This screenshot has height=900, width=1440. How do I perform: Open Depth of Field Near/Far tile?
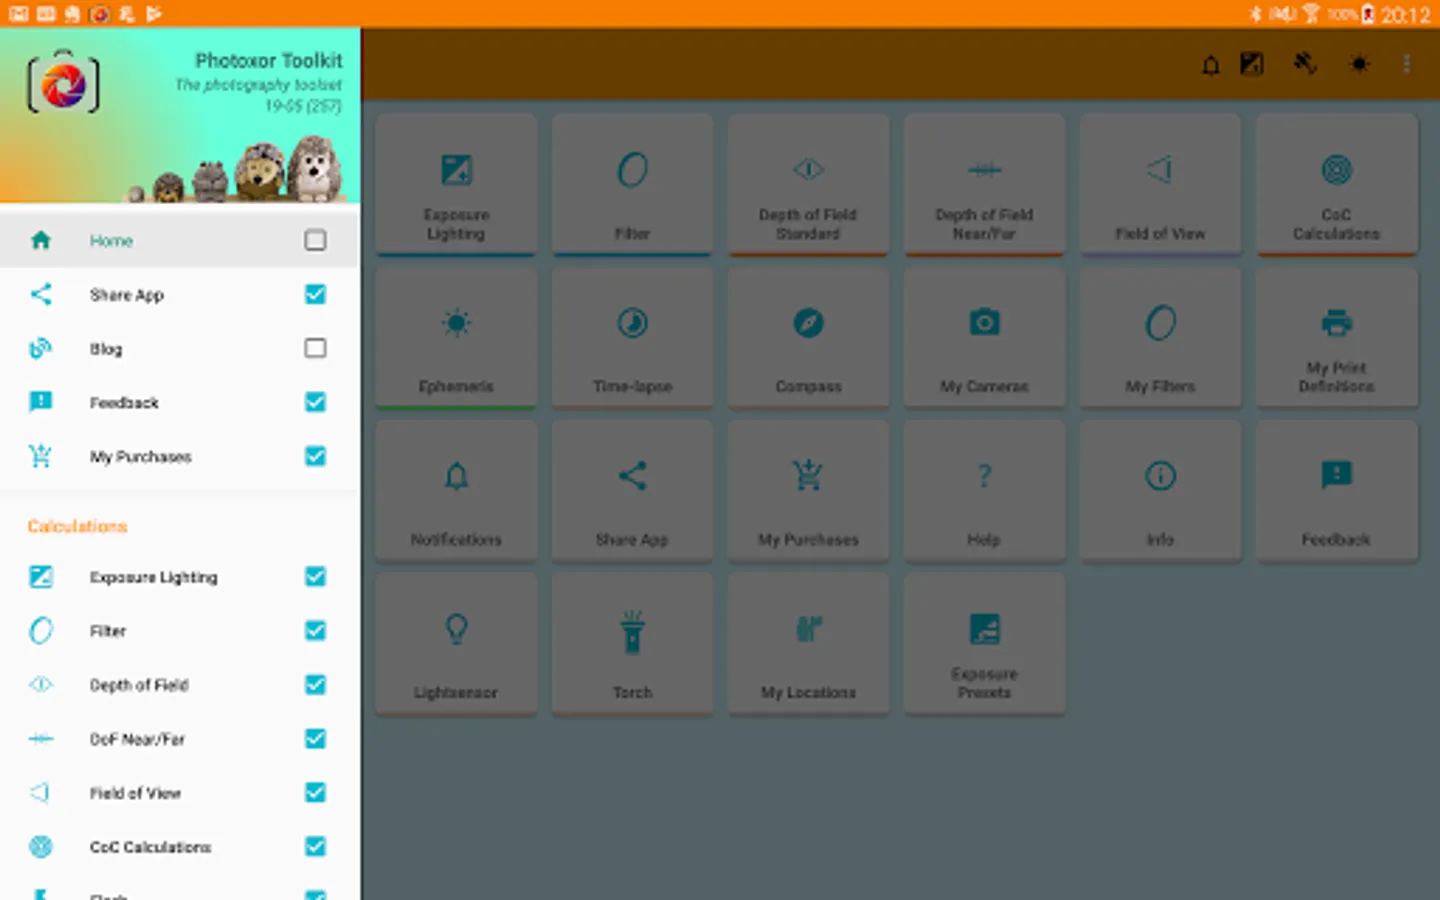coord(984,185)
